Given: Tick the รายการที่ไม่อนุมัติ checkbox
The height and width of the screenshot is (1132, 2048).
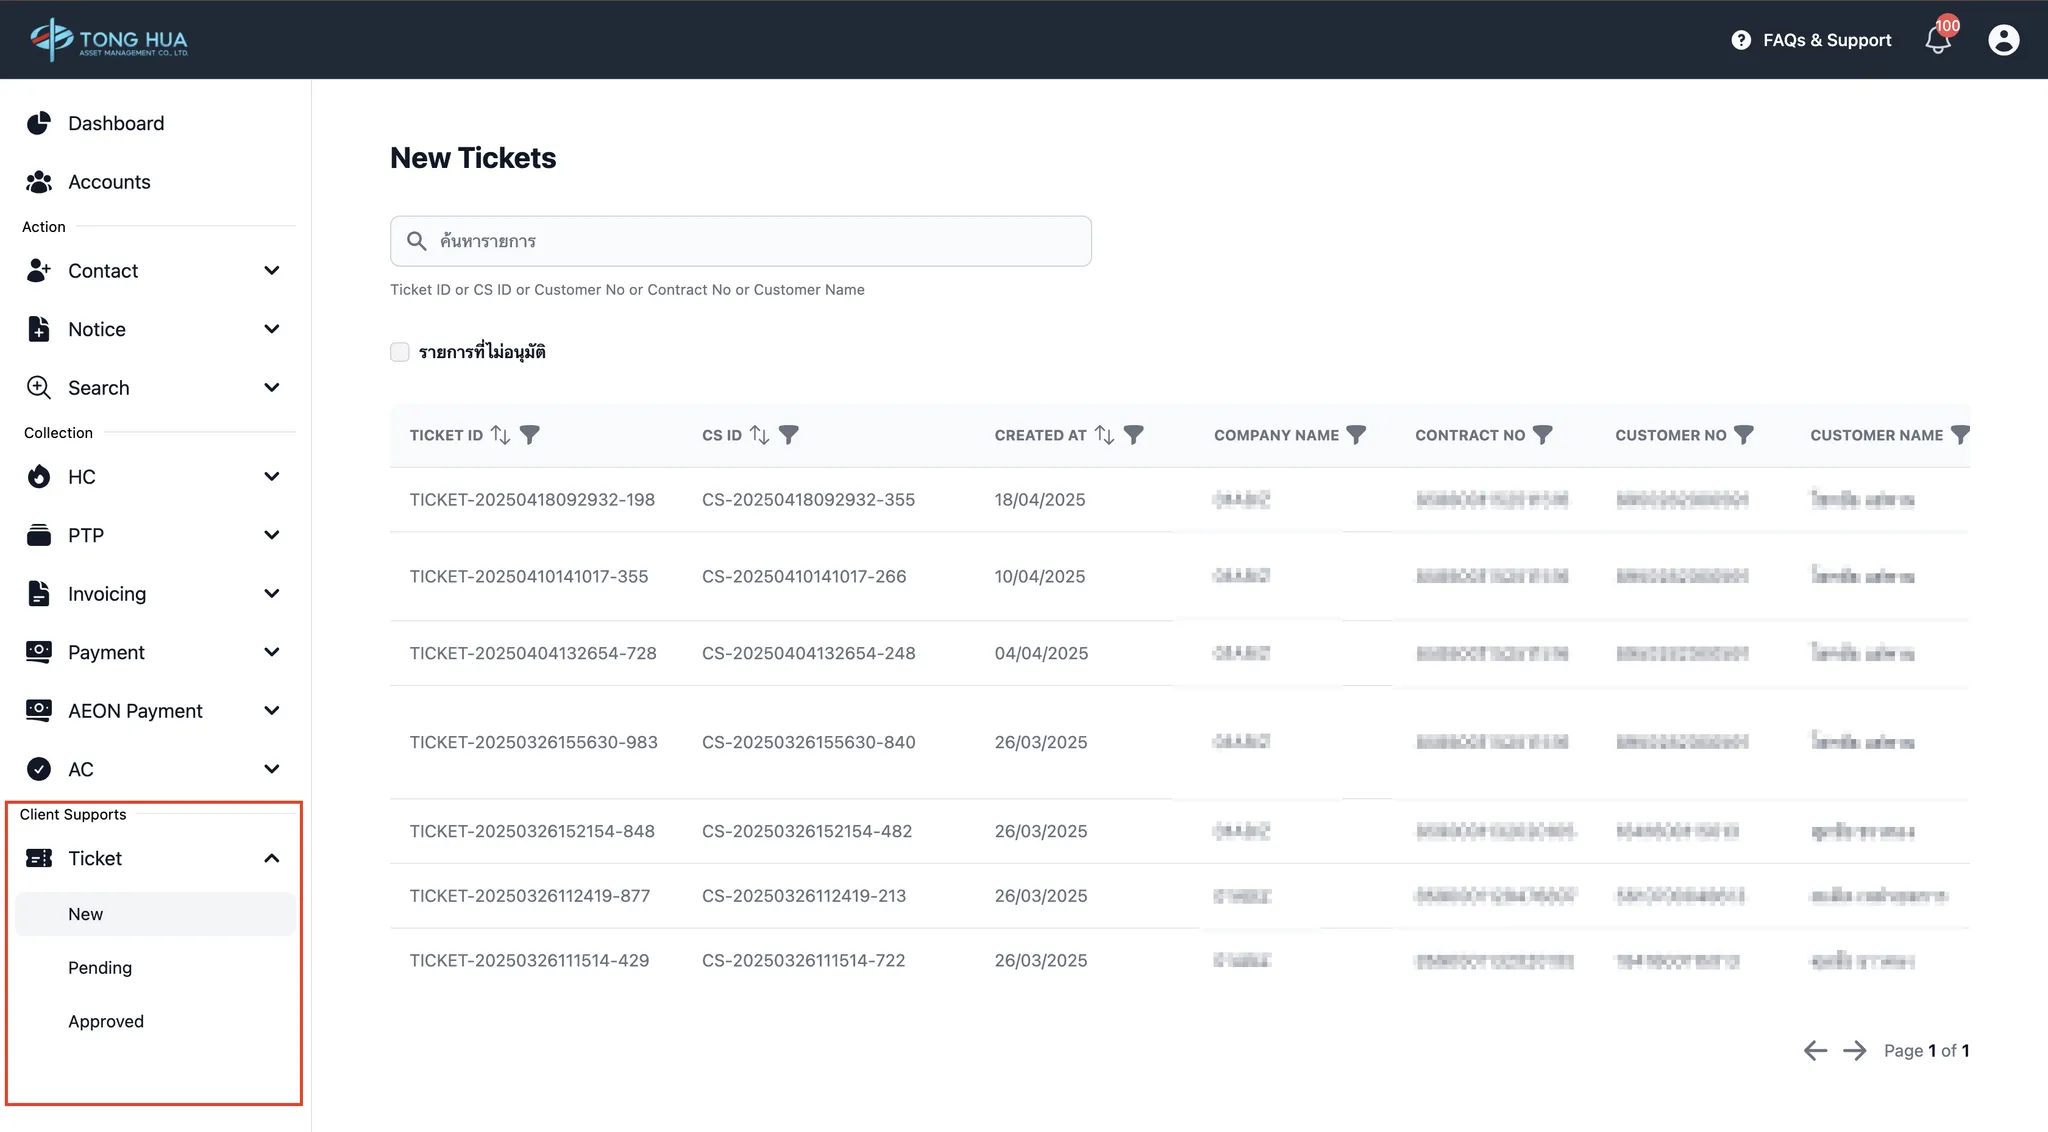Looking at the screenshot, I should pos(400,352).
